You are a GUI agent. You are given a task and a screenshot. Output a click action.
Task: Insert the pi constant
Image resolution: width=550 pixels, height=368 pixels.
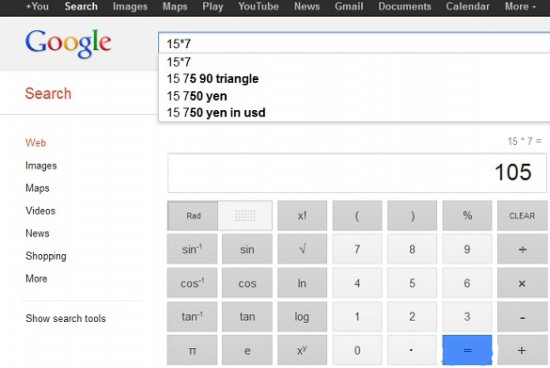(192, 350)
